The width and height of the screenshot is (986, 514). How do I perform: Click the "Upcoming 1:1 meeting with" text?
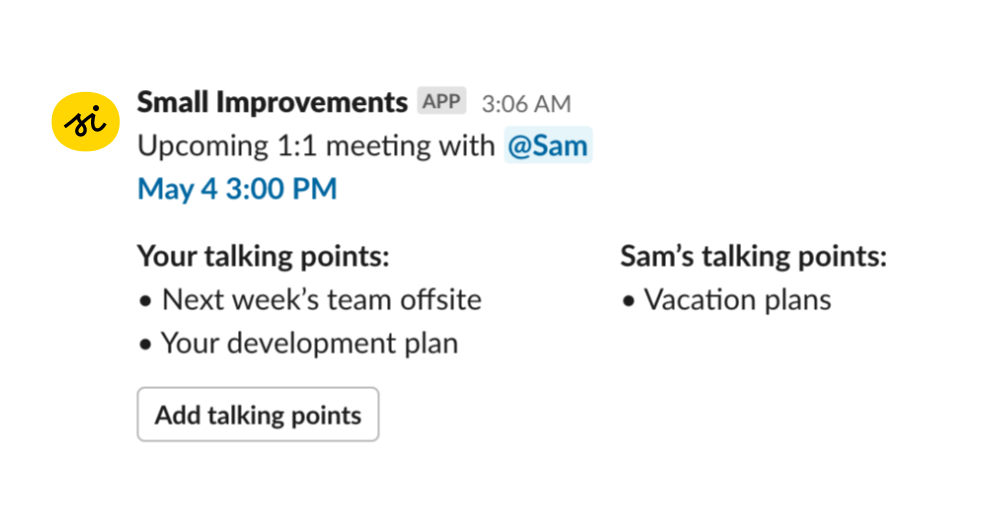pos(316,146)
